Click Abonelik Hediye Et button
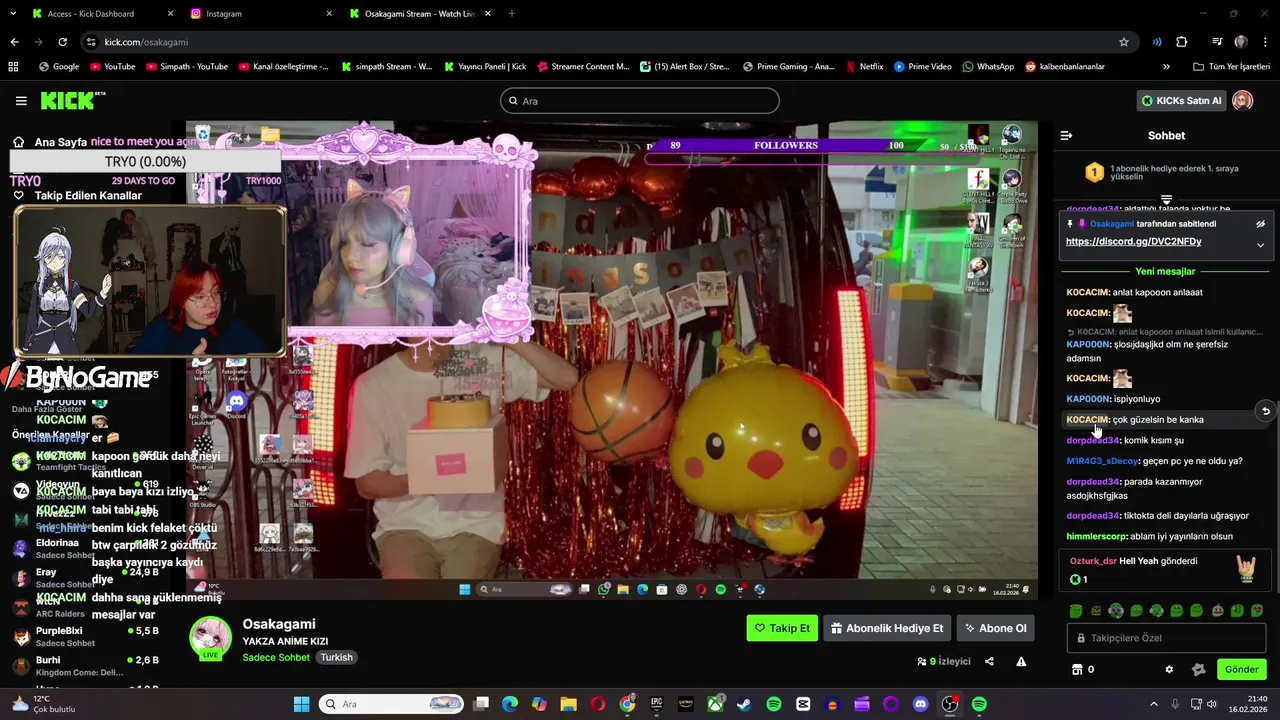The image size is (1280, 720). pos(887,628)
